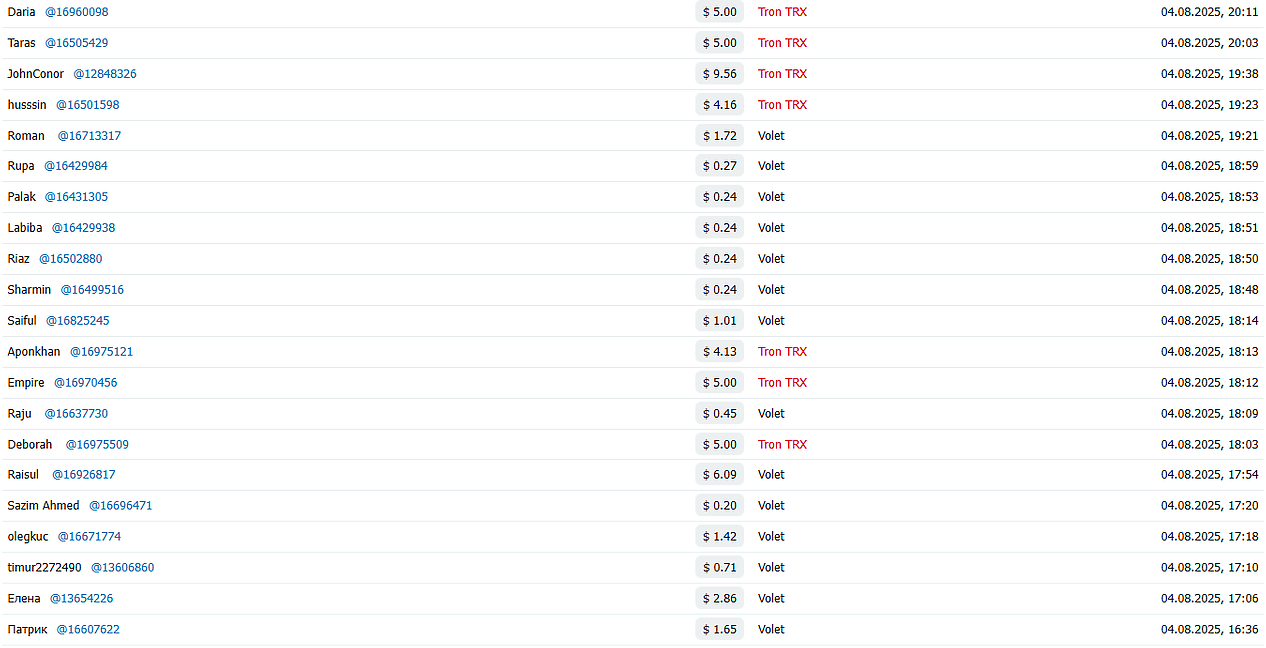Open Елена's user link @13654226
Image resolution: width=1266 pixels, height=648 pixels.
[82, 599]
